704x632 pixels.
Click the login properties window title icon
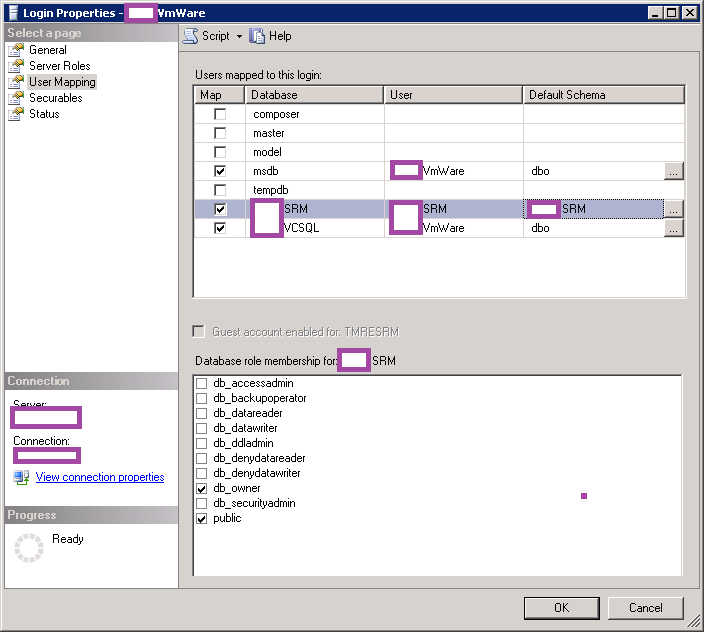point(13,13)
